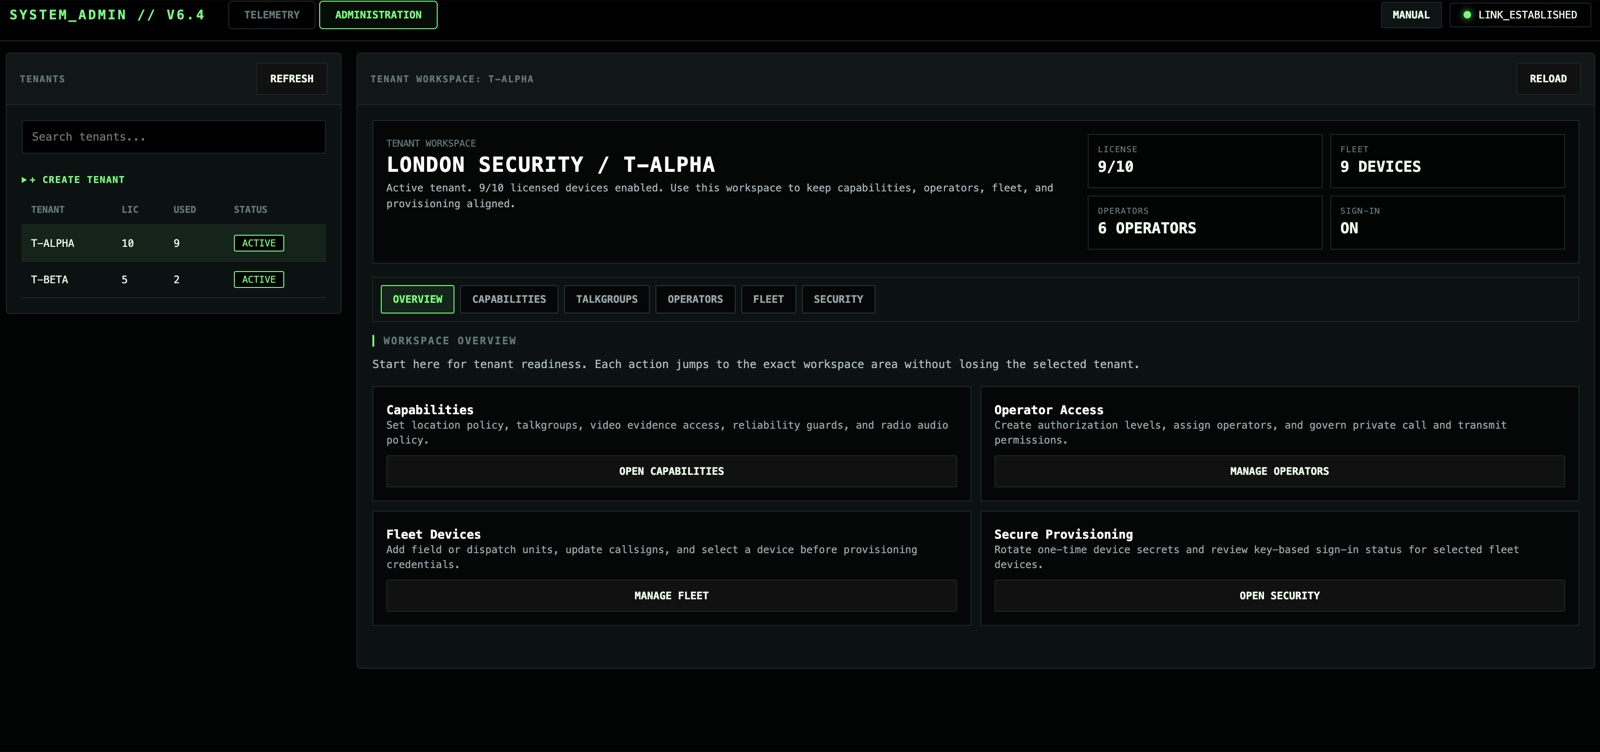The width and height of the screenshot is (1600, 752).
Task: Expand the Create Tenant section
Action: [74, 180]
